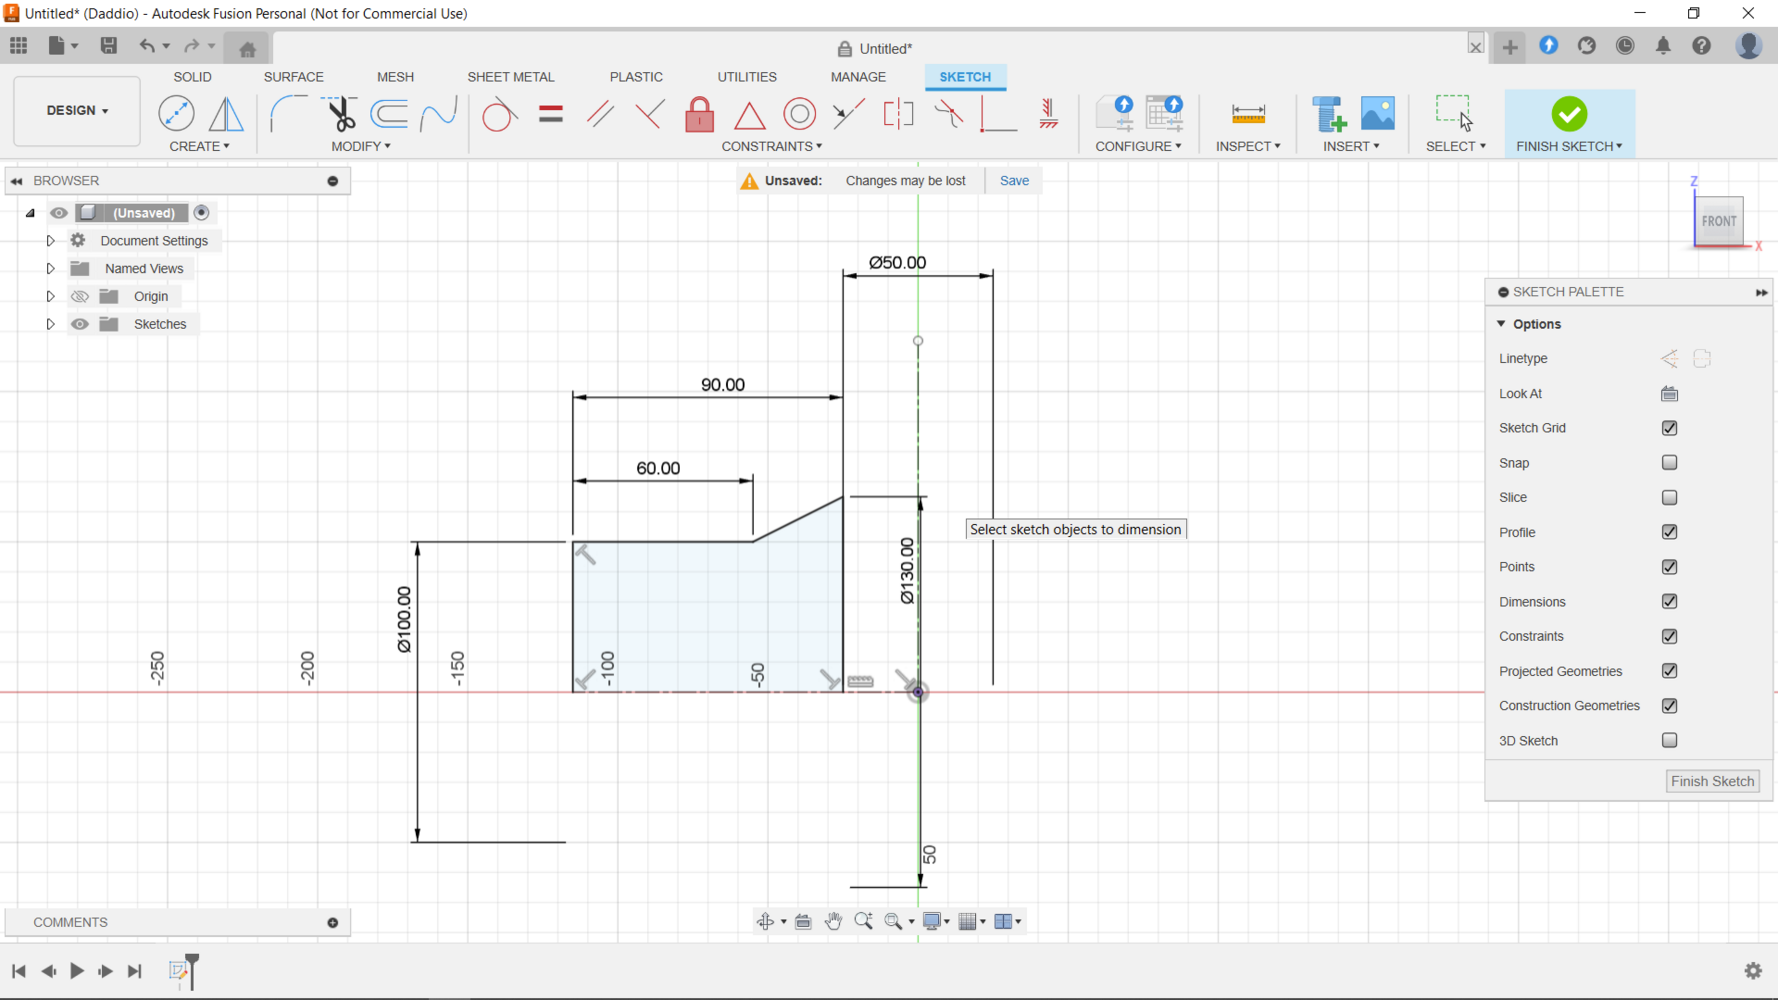Select the Mirror tool in toolbar
This screenshot has height=1000, width=1778.
coord(226,113)
